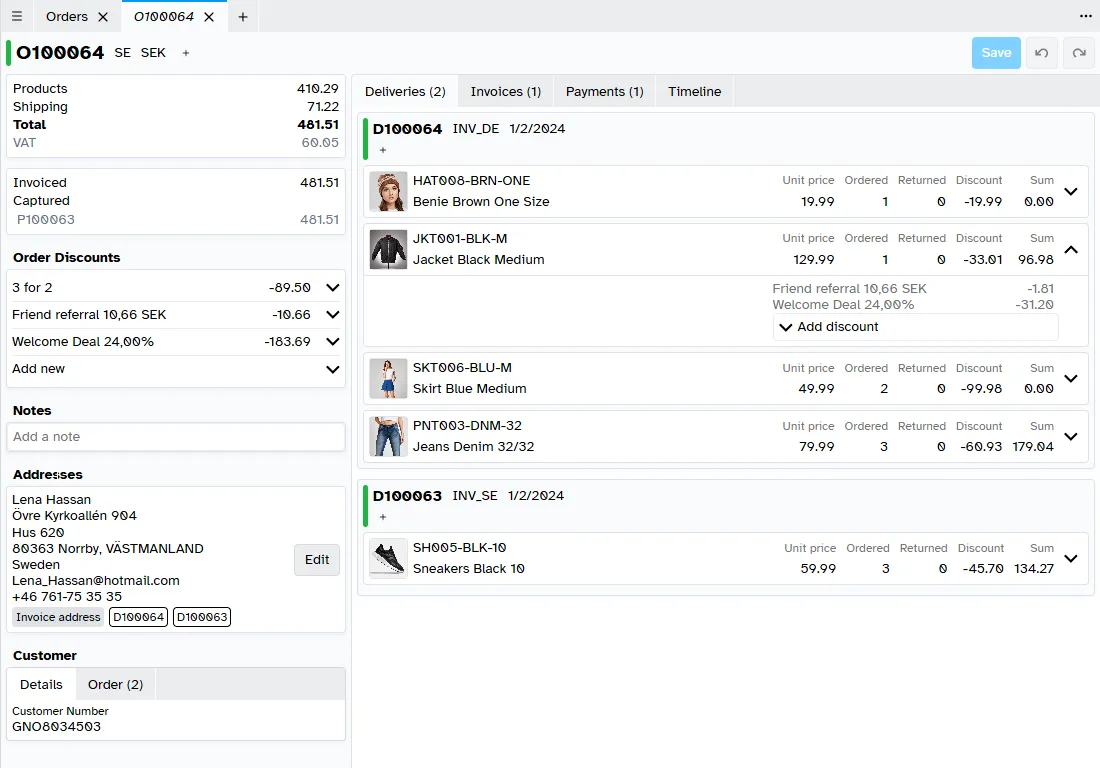Image resolution: width=1100 pixels, height=768 pixels.
Task: Click the Add a note field
Action: click(x=176, y=437)
